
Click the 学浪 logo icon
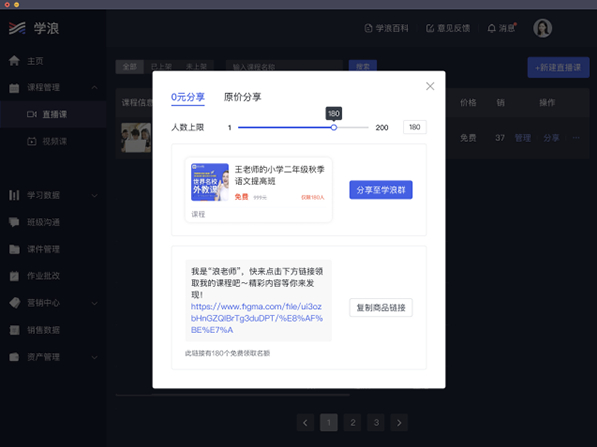pos(17,28)
